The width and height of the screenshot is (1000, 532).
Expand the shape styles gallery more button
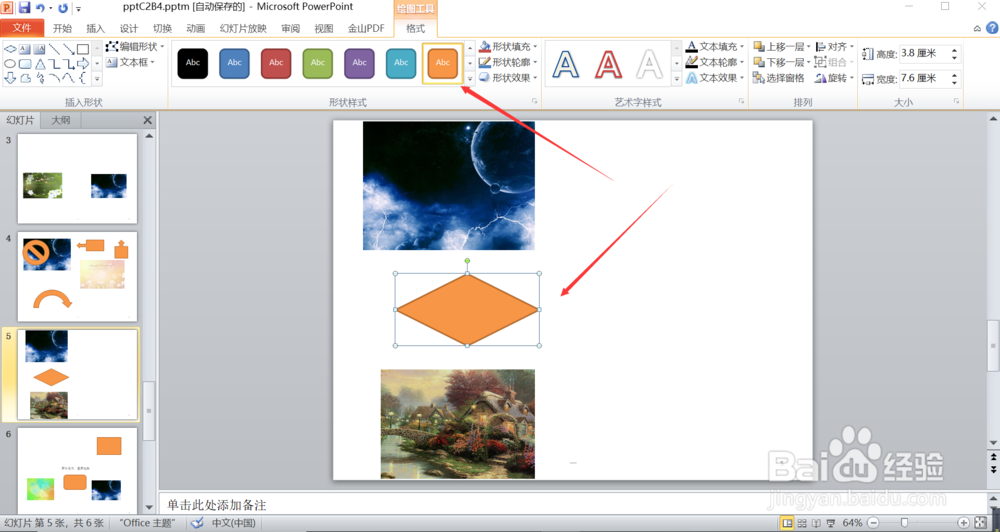tap(470, 79)
